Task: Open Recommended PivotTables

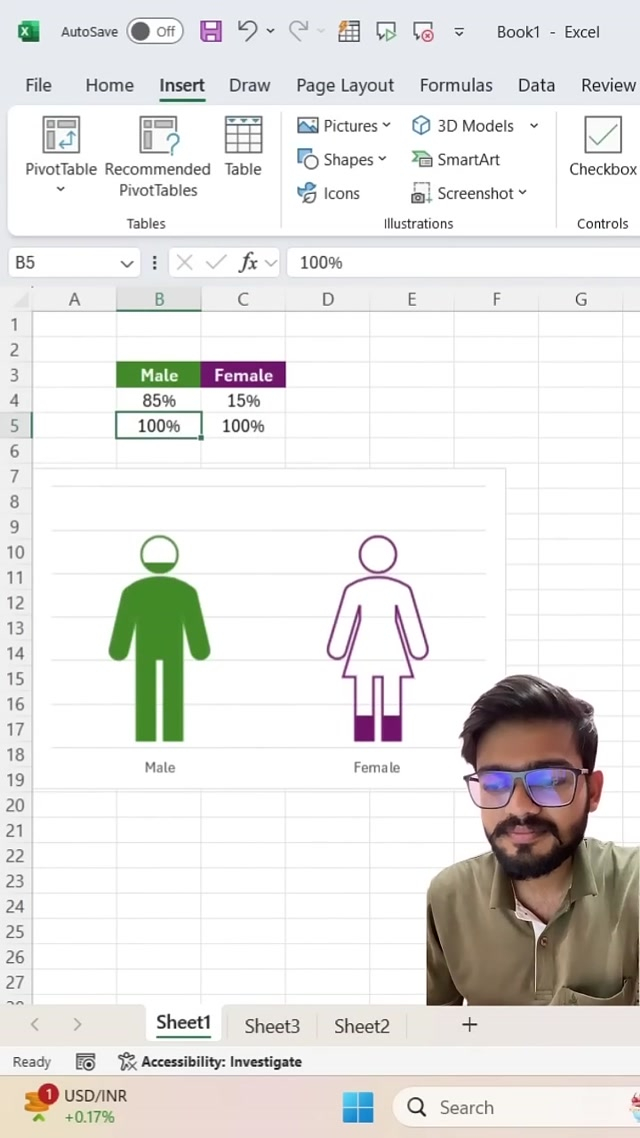Action: pyautogui.click(x=158, y=155)
